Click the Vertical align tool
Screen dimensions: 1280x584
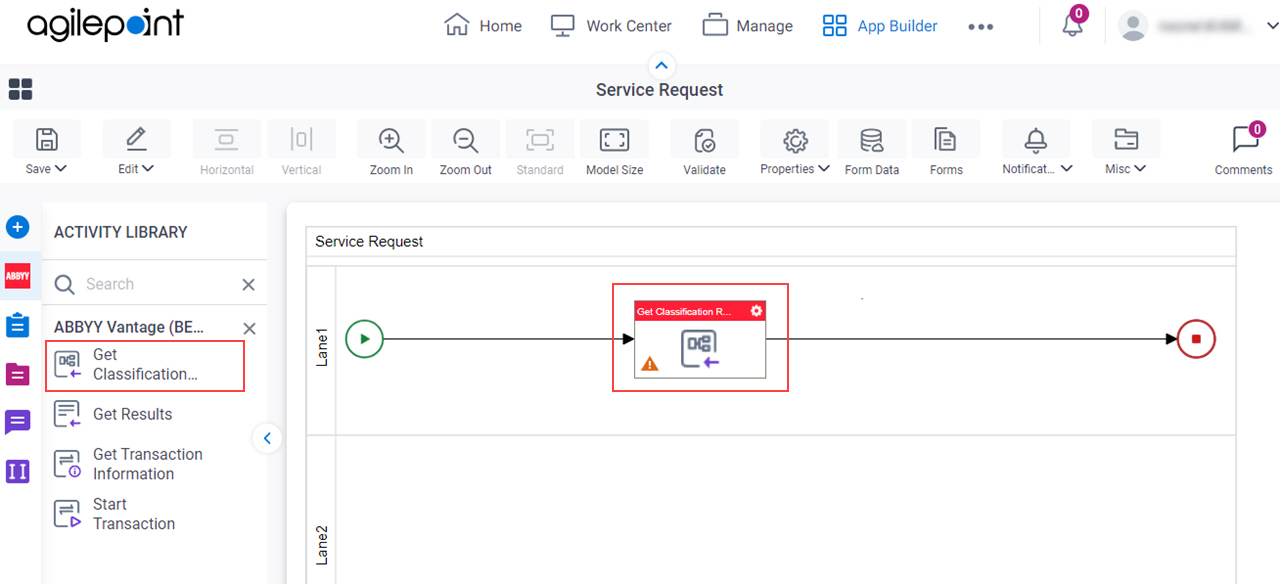[x=301, y=151]
